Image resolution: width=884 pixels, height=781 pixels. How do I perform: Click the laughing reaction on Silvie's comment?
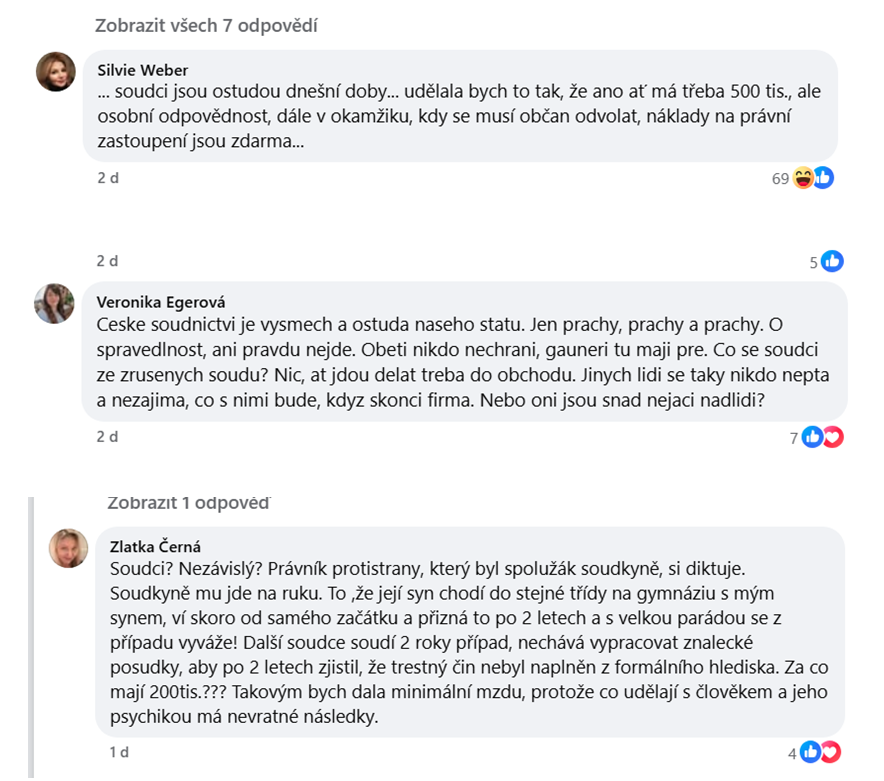point(804,178)
